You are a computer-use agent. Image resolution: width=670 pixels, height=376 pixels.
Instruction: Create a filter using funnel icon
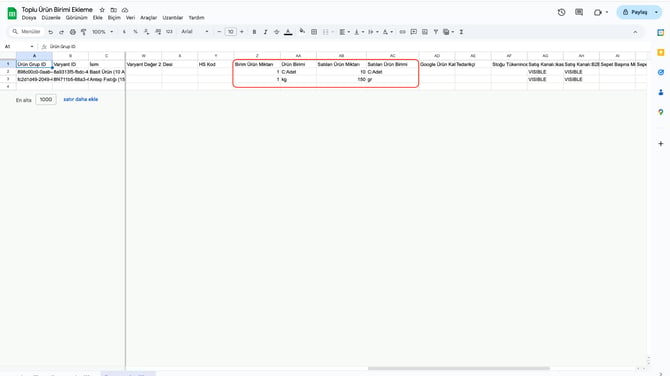pos(435,32)
